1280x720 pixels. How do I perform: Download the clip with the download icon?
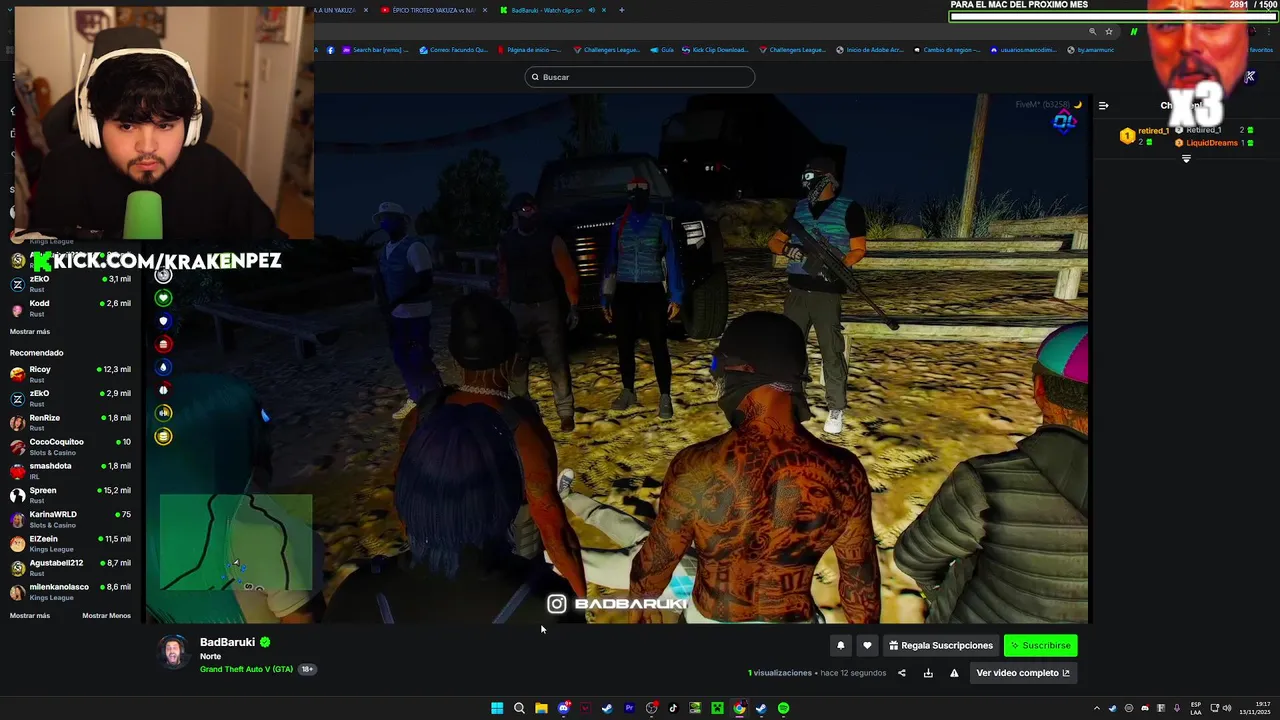tap(928, 673)
